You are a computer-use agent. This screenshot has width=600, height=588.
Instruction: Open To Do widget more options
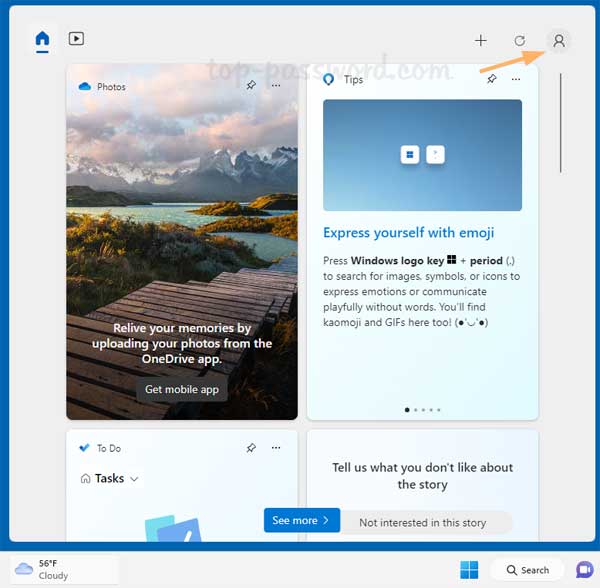276,448
